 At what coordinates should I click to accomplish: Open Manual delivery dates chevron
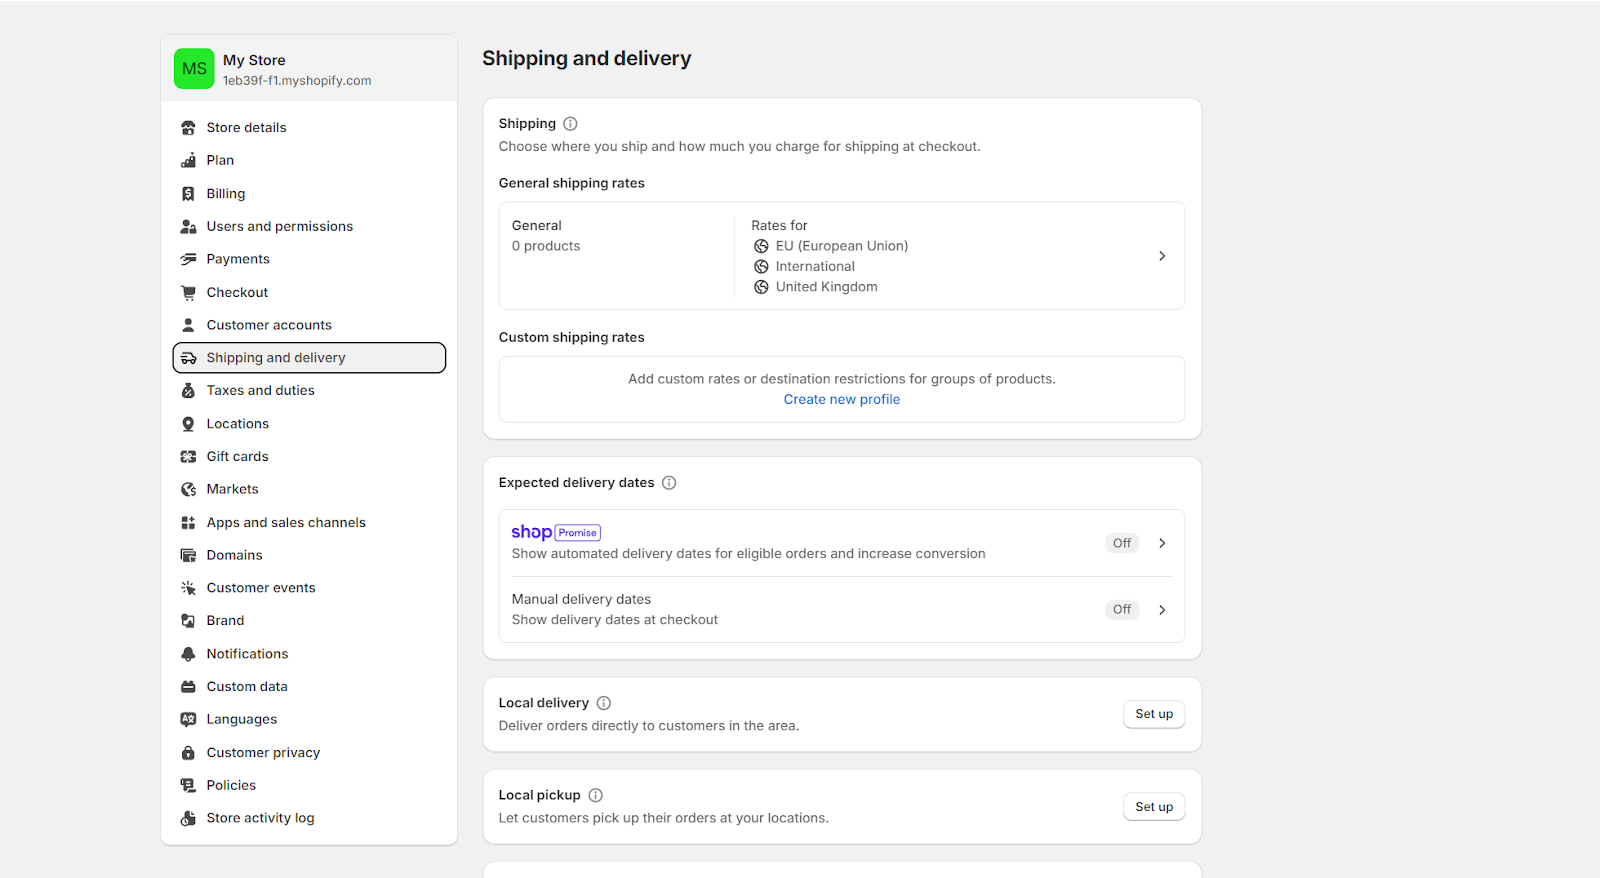[1162, 610]
